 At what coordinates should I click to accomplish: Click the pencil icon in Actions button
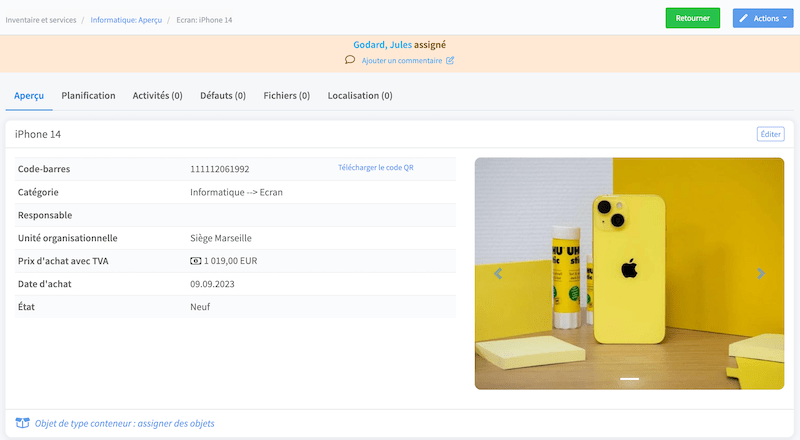[x=744, y=18]
